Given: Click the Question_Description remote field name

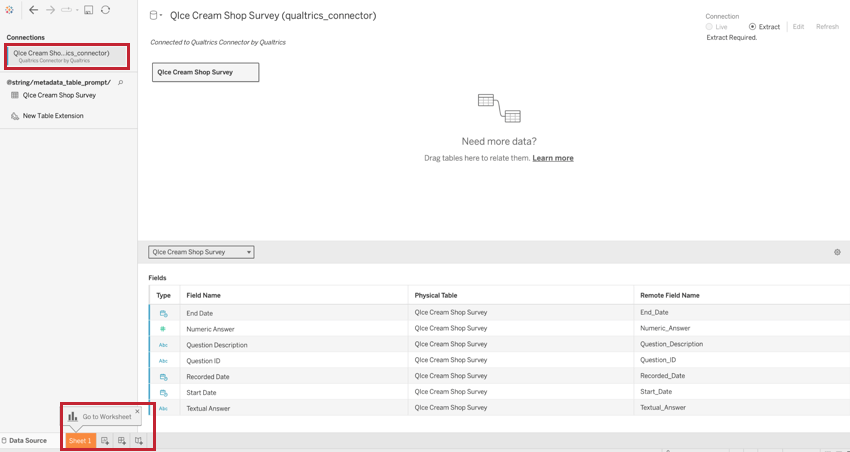Looking at the screenshot, I should [672, 344].
